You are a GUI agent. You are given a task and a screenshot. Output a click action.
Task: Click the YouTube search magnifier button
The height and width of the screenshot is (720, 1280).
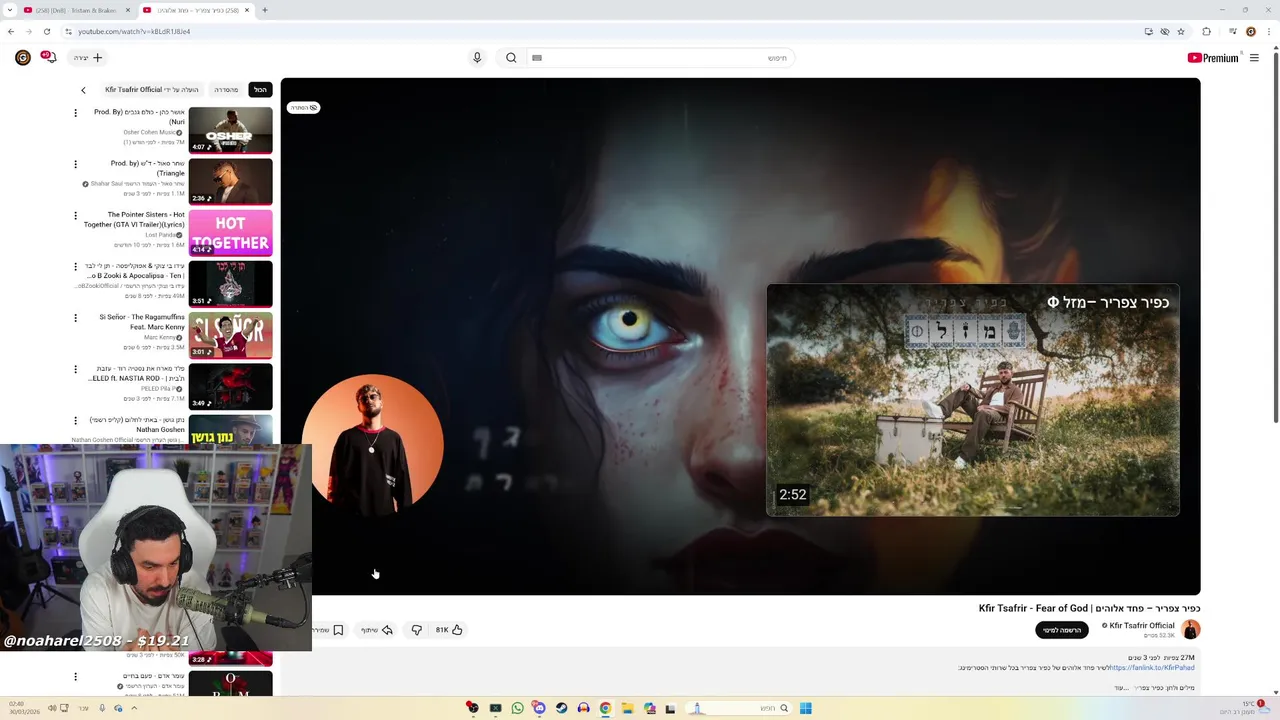click(x=511, y=58)
